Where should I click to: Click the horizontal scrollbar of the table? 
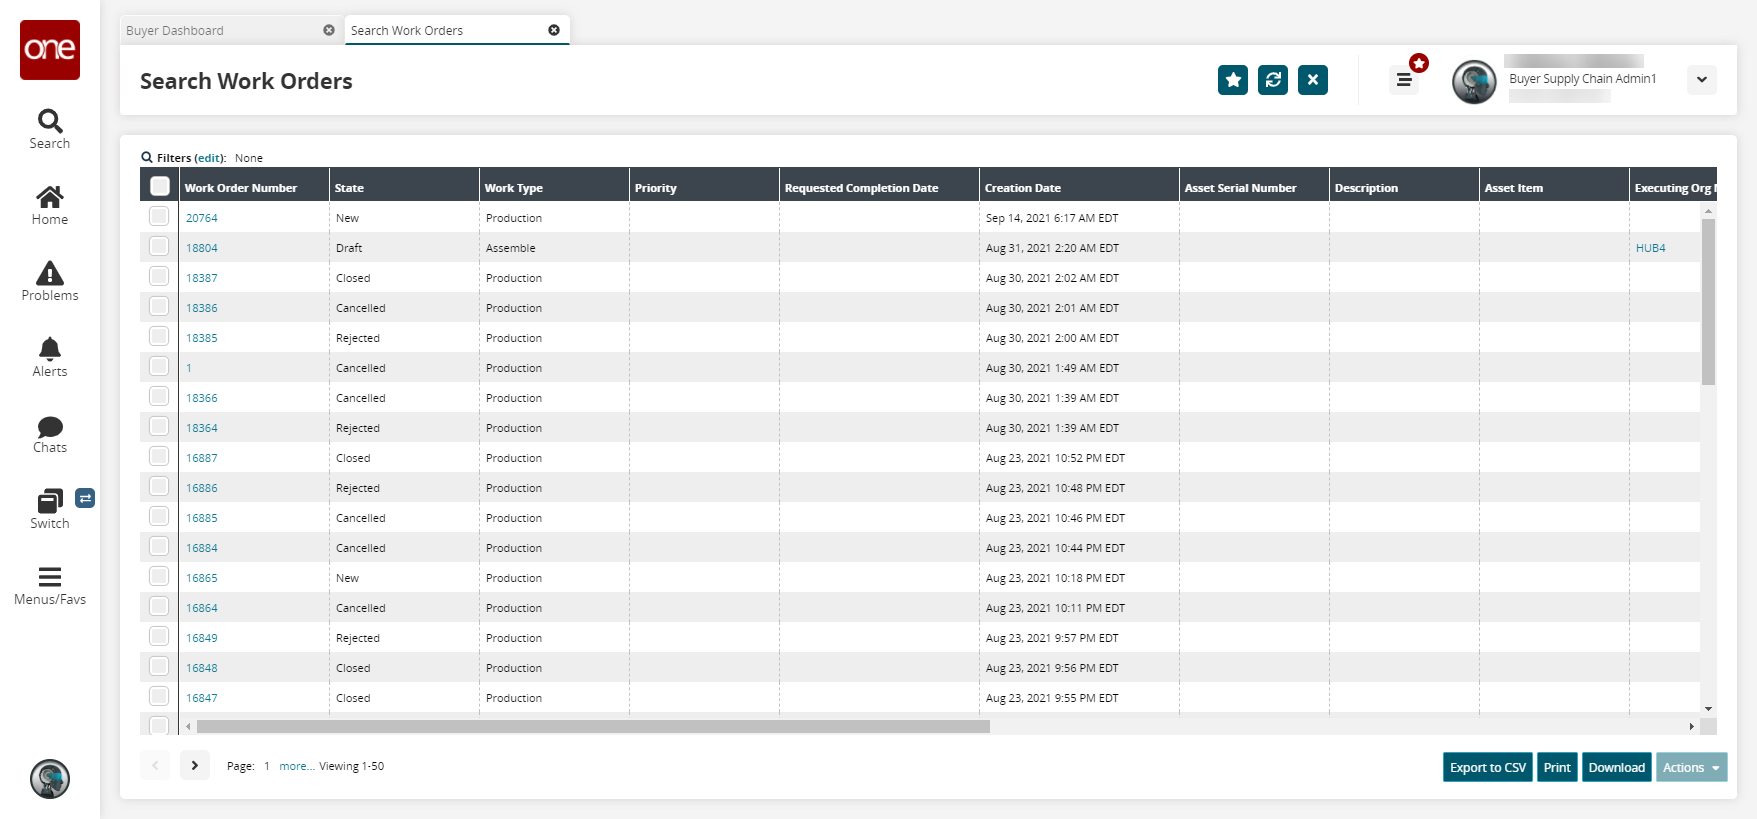pyautogui.click(x=593, y=727)
